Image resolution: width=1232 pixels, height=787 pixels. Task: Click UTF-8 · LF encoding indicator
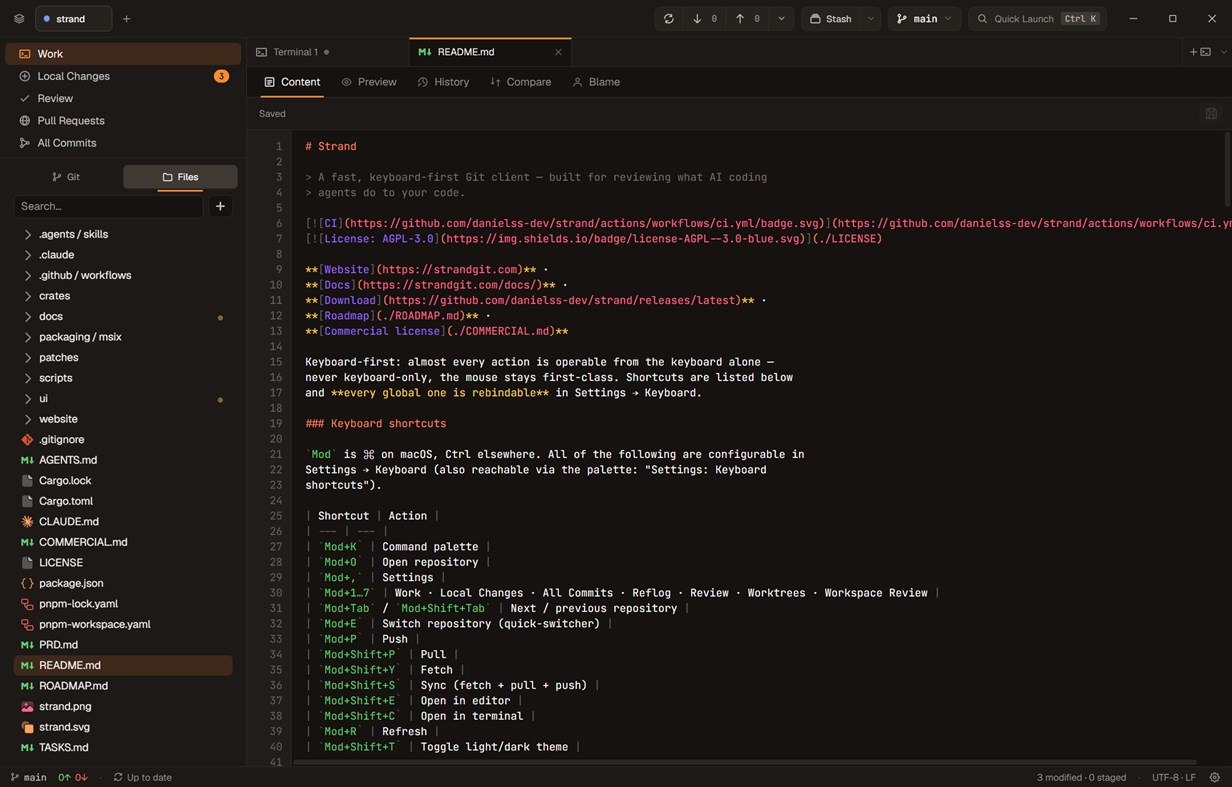1174,777
